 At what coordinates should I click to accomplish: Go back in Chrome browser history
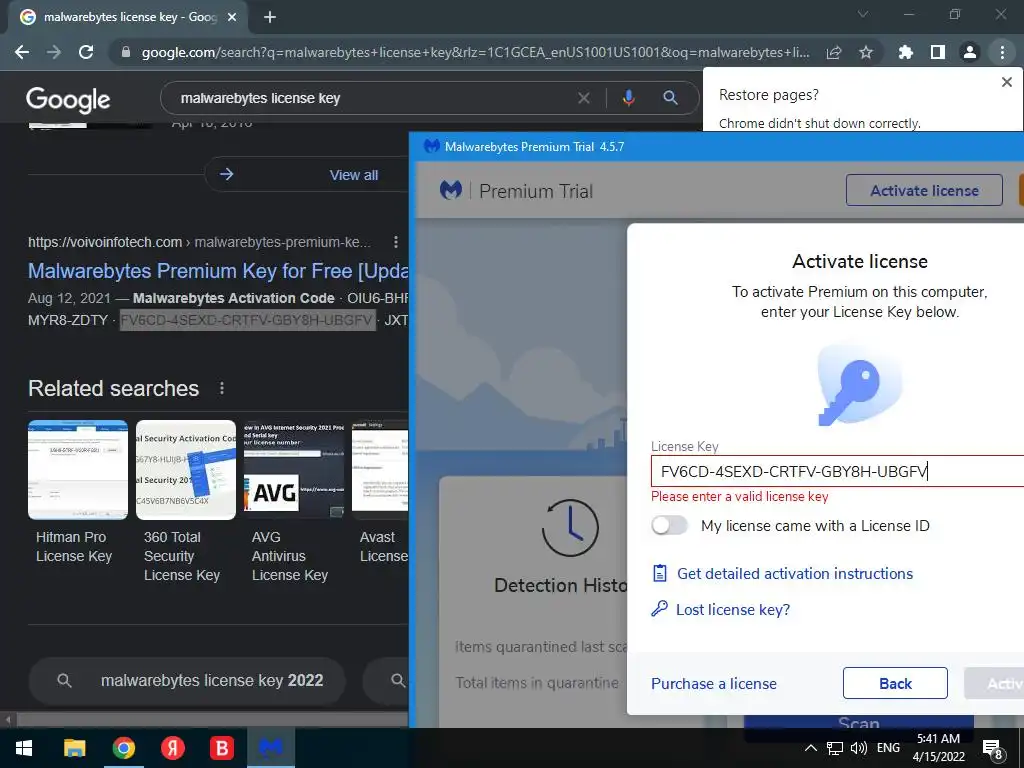tap(22, 52)
